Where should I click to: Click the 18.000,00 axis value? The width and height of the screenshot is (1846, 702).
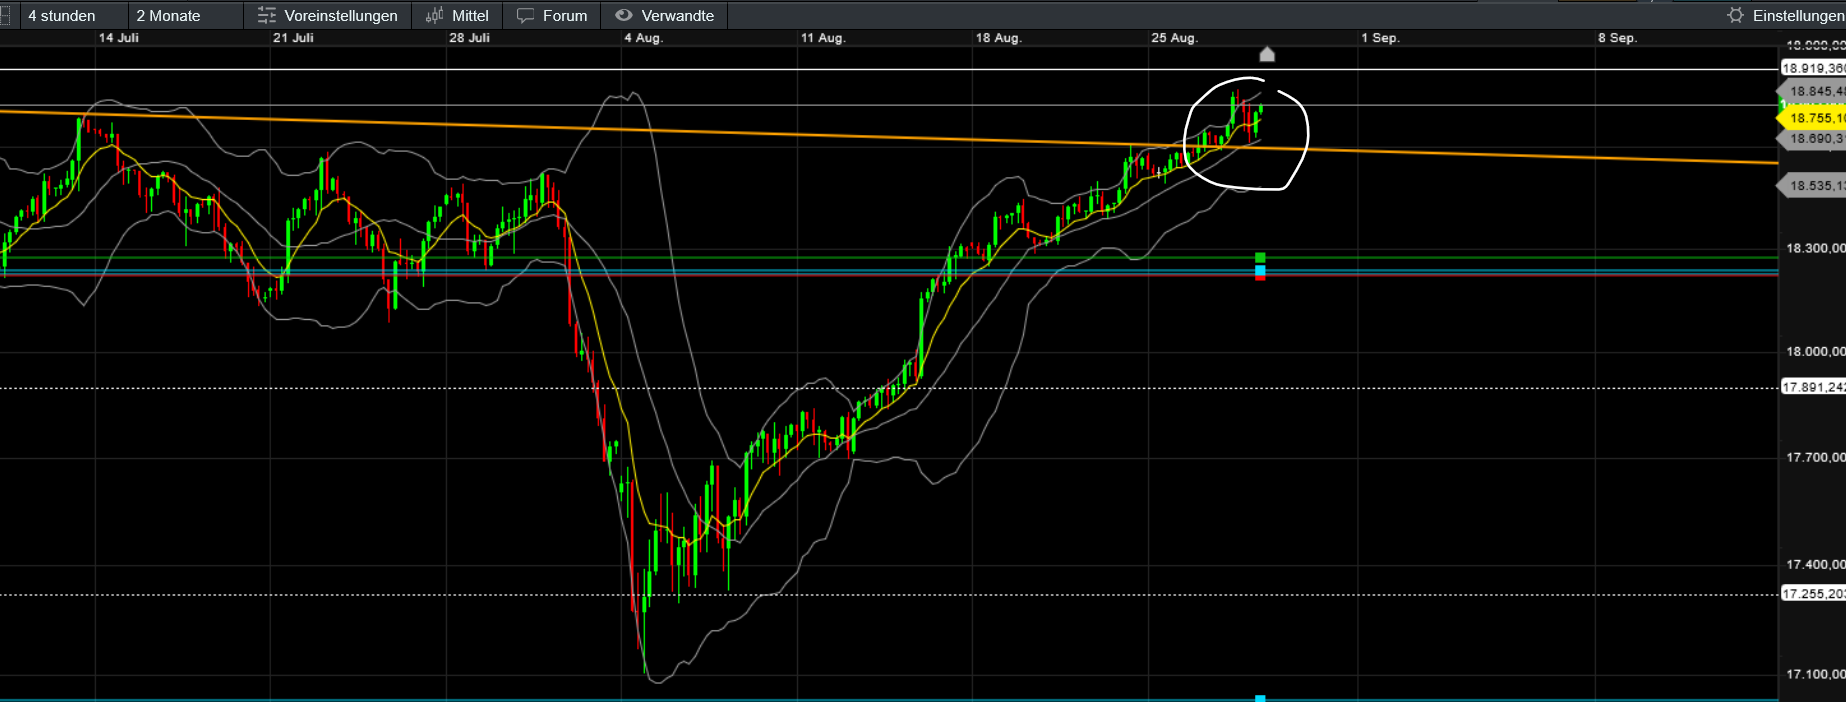click(x=1815, y=351)
